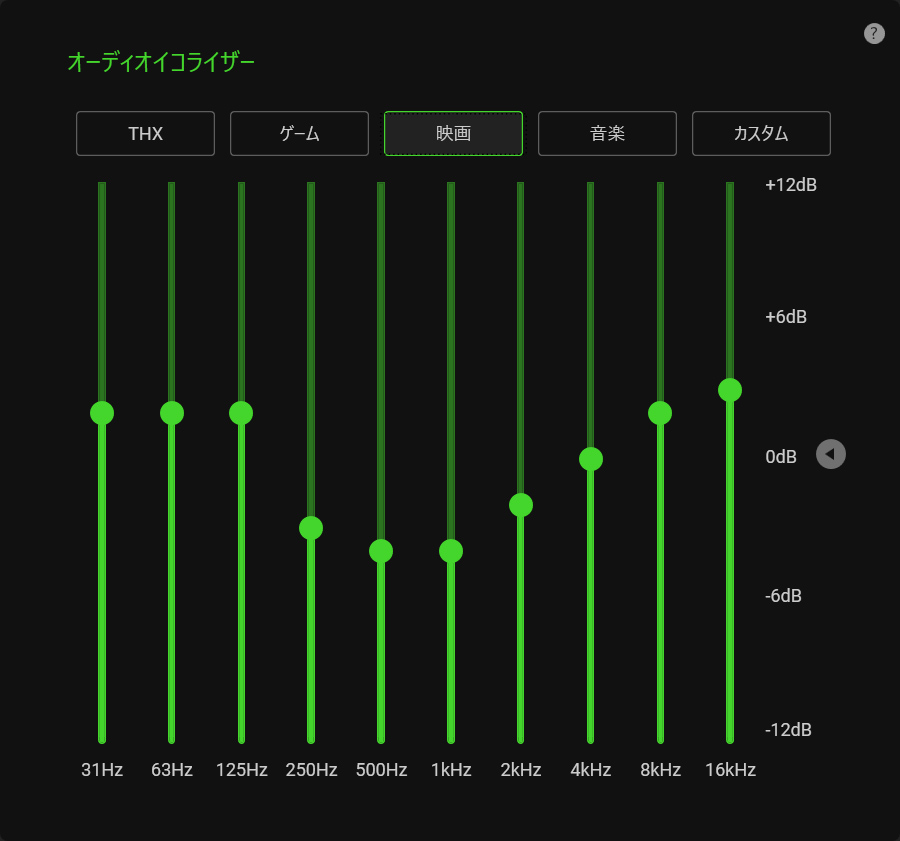The image size is (900, 841).
Task: Click the 8kHz slider handle
Action: (660, 413)
